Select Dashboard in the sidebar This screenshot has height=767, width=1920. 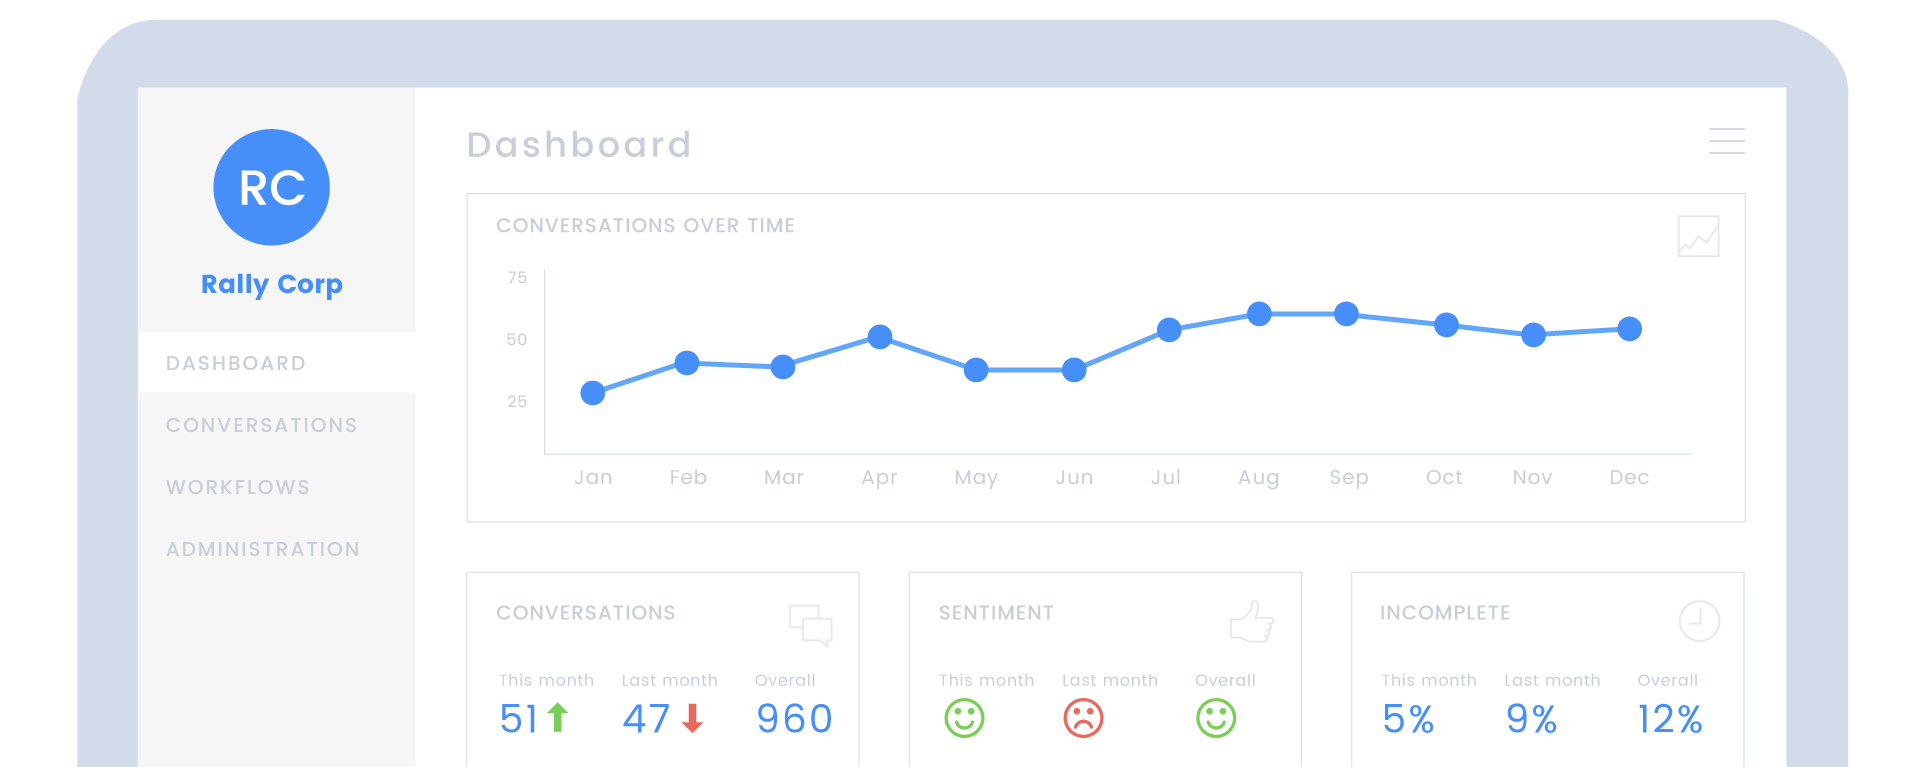click(236, 363)
